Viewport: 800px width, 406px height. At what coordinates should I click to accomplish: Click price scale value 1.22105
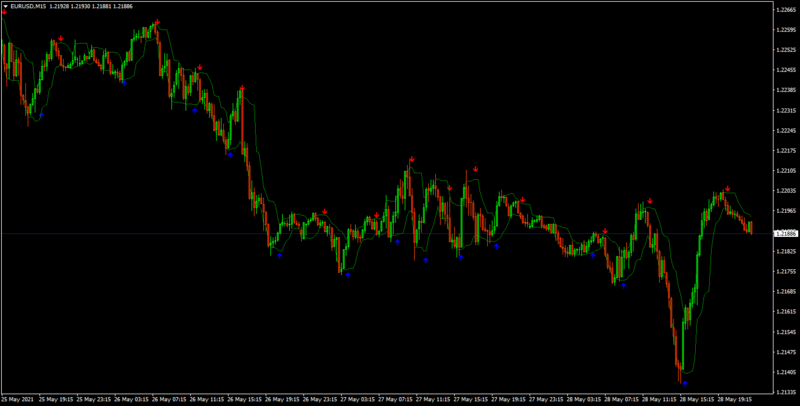(785, 171)
